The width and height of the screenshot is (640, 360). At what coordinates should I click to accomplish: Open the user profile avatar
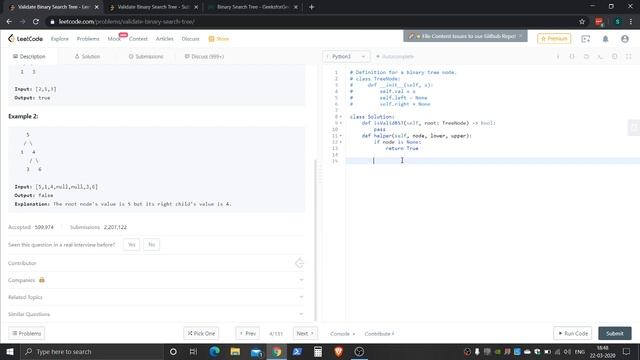click(x=624, y=39)
